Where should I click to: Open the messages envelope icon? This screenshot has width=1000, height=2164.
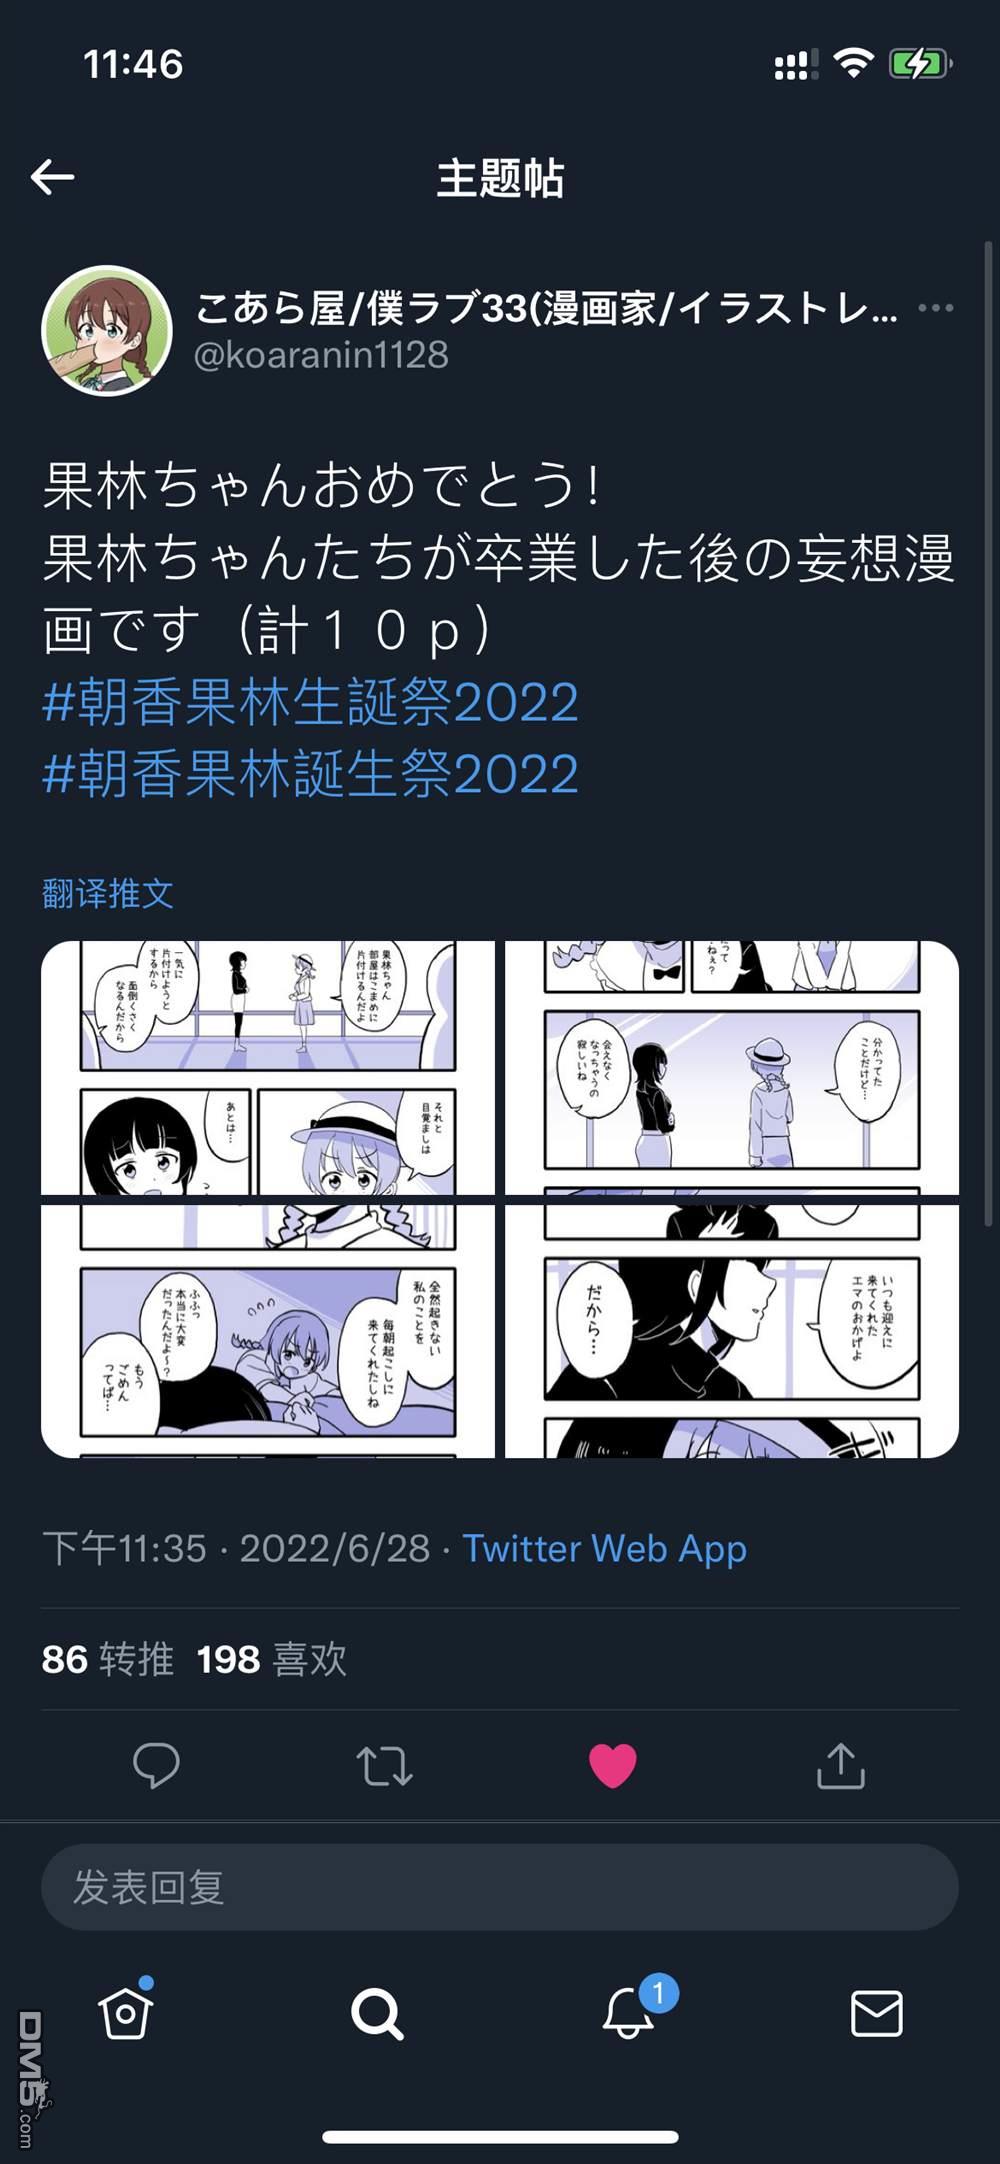pos(877,2013)
